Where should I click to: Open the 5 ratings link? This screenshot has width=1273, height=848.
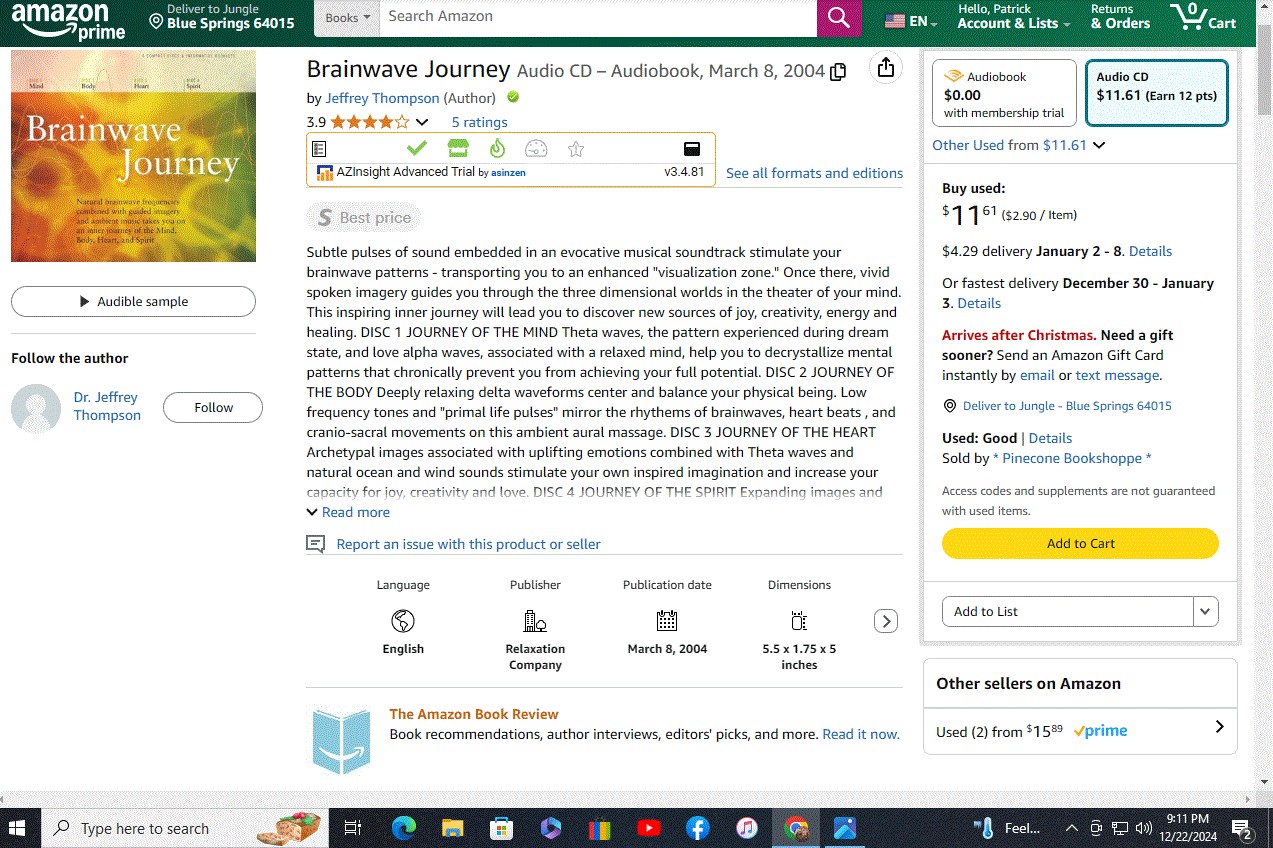479,122
